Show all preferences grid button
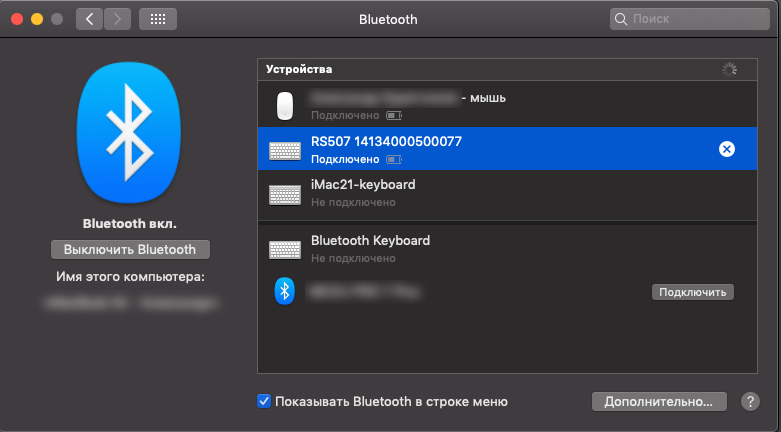Viewport: 781px width, 432px height. coord(158,19)
